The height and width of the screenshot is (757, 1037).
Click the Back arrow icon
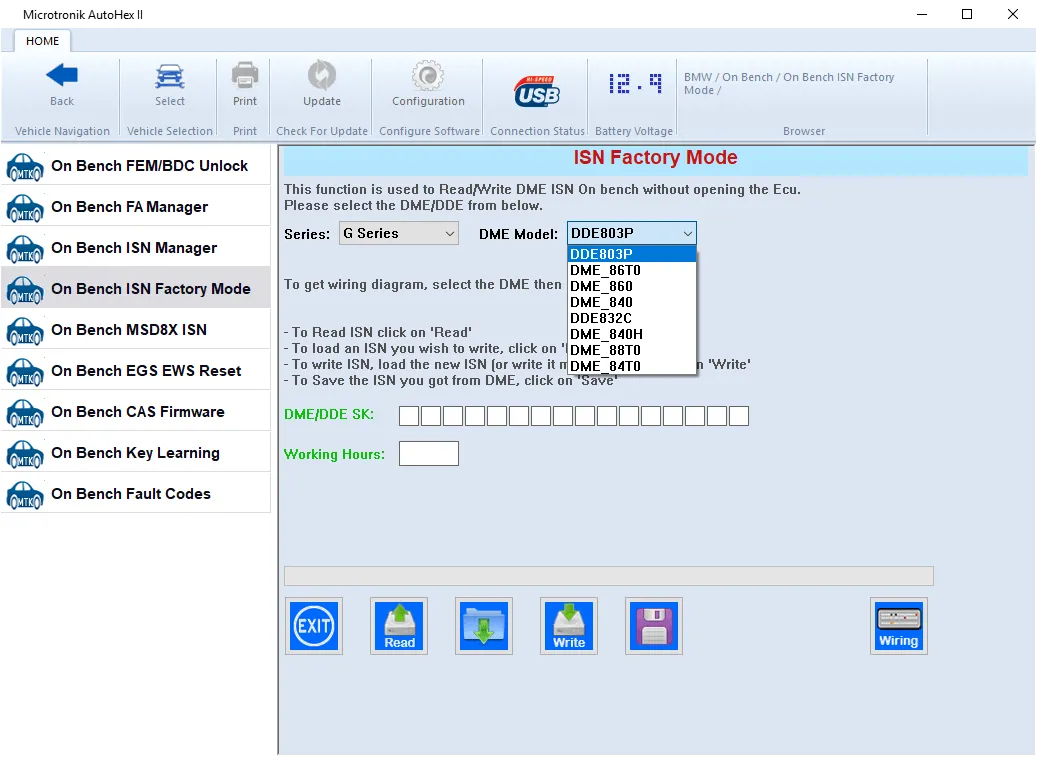point(62,75)
